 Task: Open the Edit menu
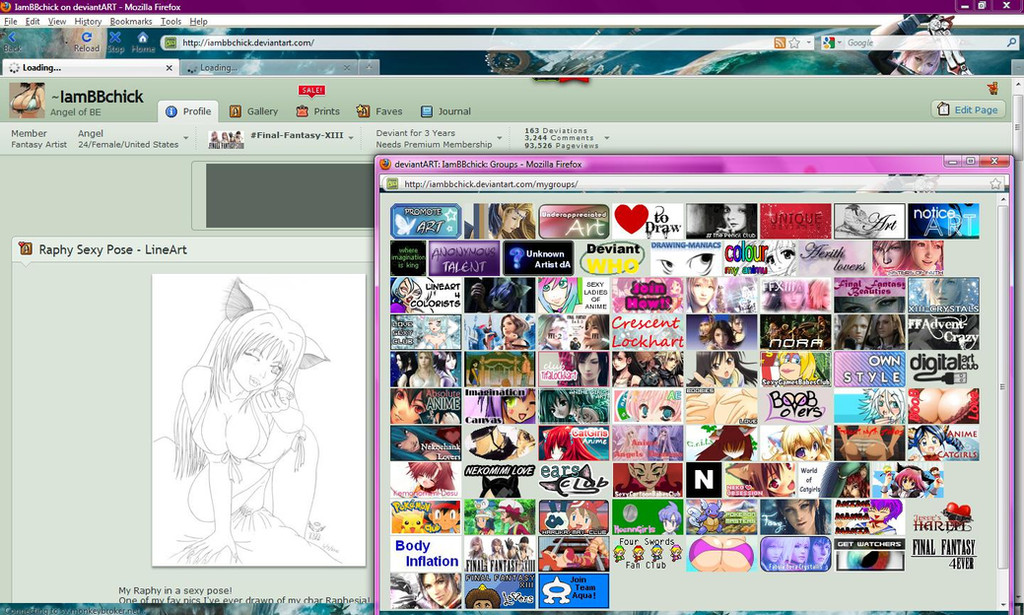33,22
